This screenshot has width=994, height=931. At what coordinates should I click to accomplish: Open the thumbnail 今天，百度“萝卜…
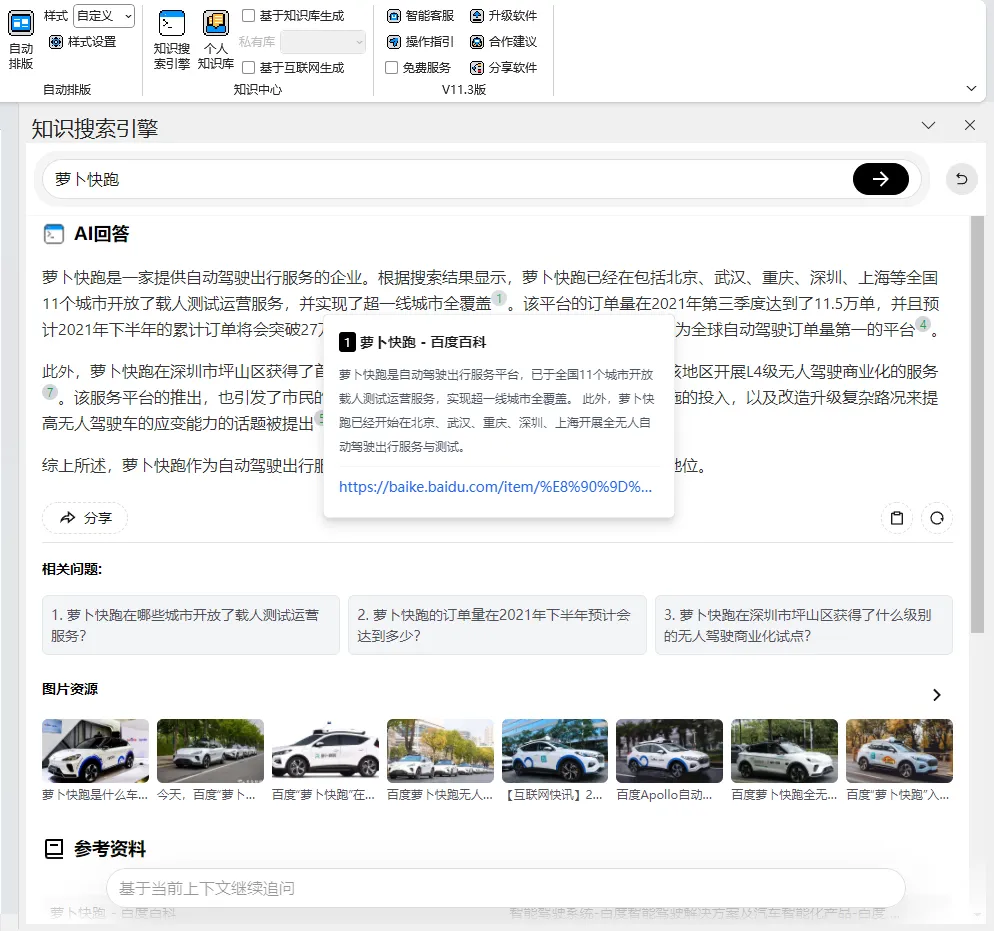(x=210, y=751)
